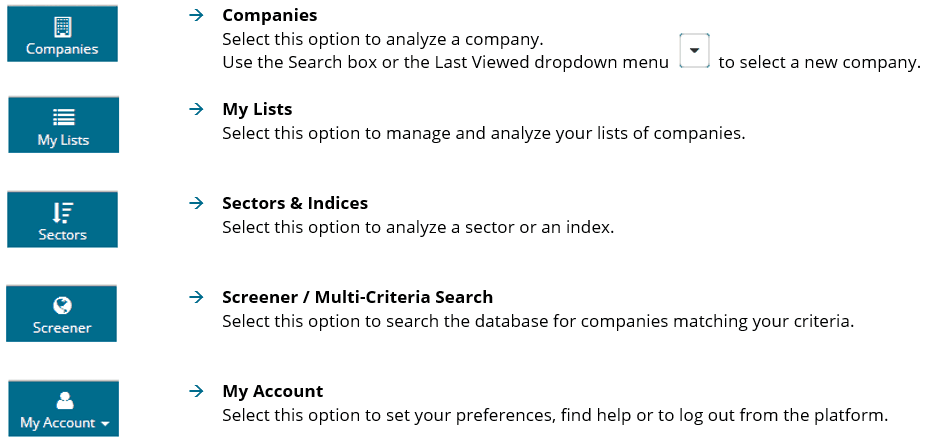Click the Companies building icon

click(x=62, y=26)
